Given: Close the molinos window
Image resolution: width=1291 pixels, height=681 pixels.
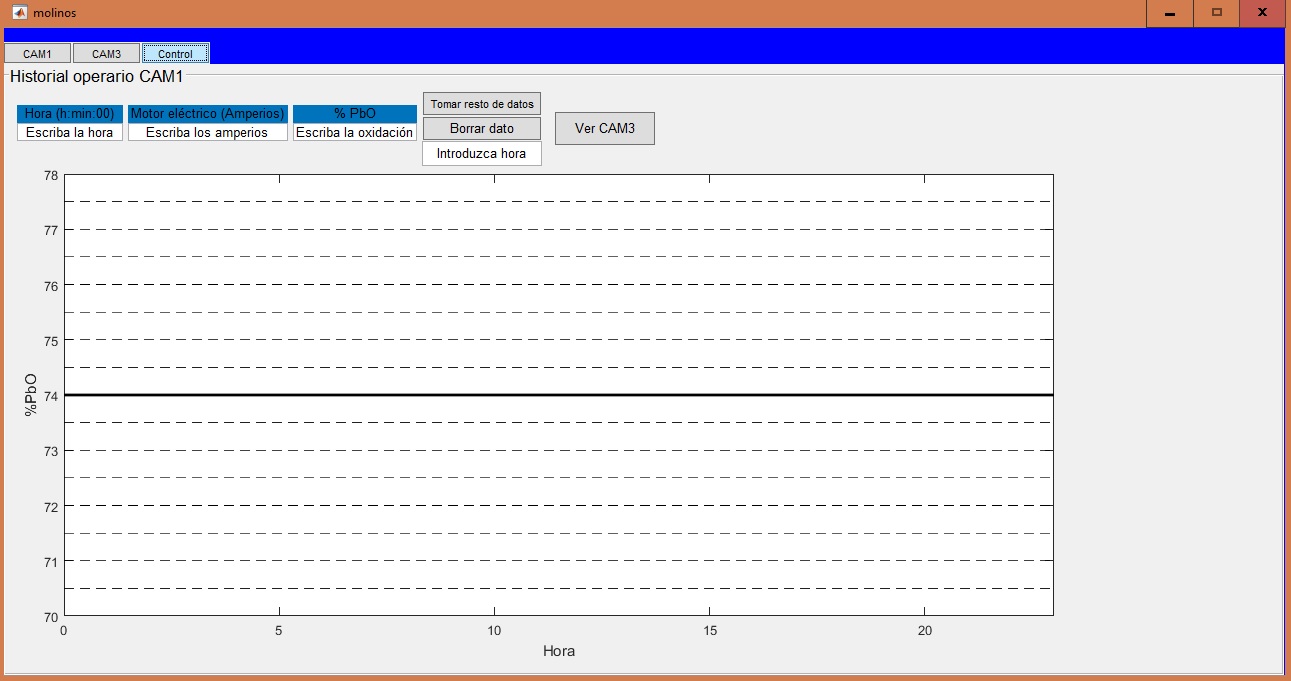Looking at the screenshot, I should [x=1263, y=13].
